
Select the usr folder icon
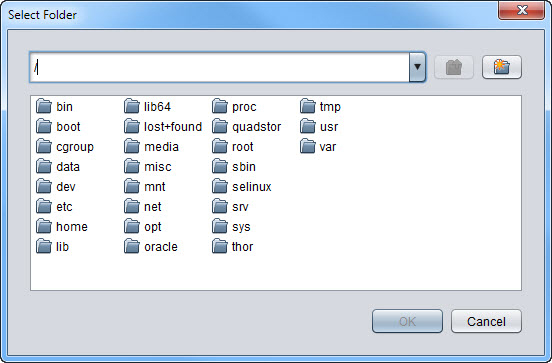tap(308, 126)
